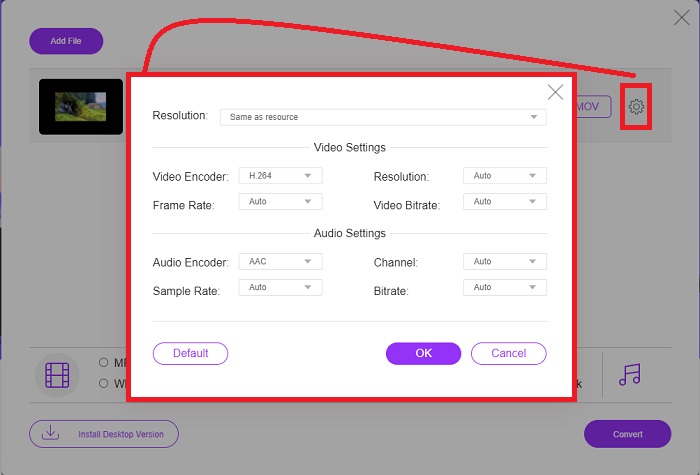The image size is (700, 475).
Task: Click the Default button
Action: pyautogui.click(x=190, y=353)
